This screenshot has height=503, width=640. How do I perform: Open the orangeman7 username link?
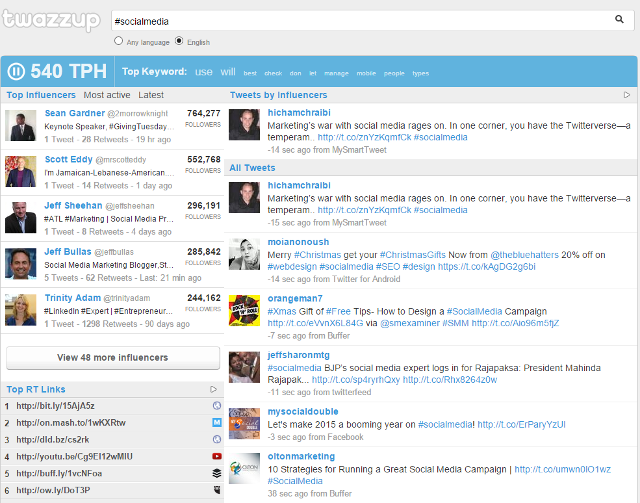click(x=295, y=298)
